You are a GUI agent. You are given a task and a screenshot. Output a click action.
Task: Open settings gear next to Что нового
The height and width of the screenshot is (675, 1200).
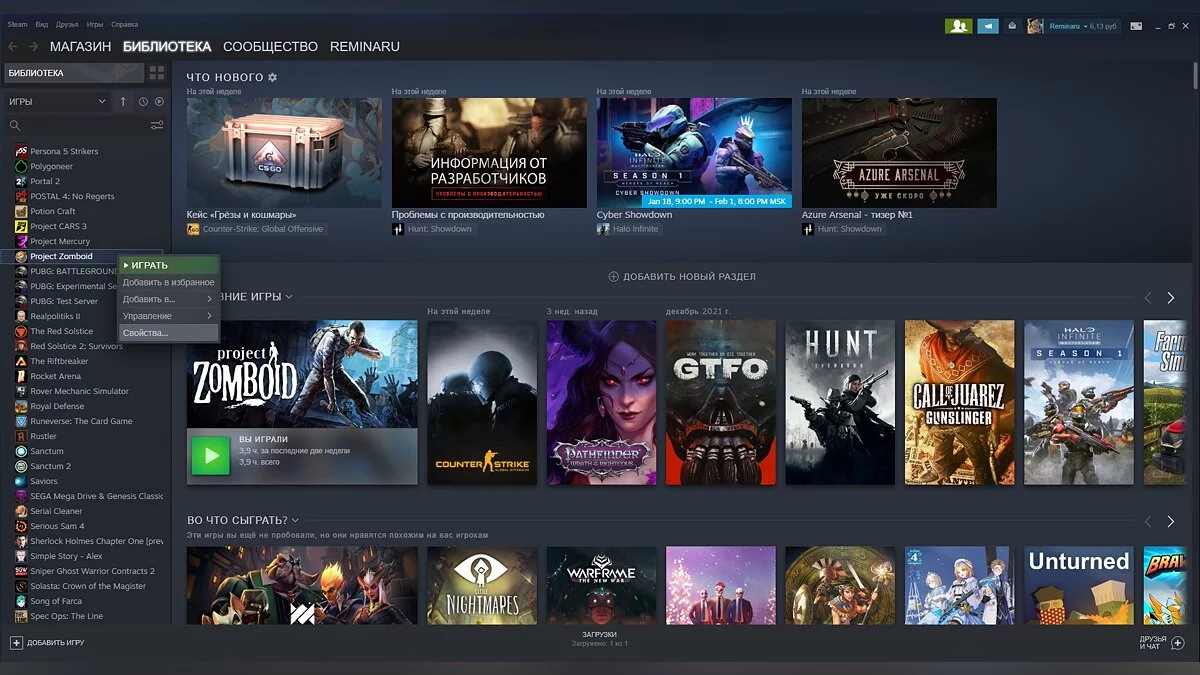[x=273, y=77]
